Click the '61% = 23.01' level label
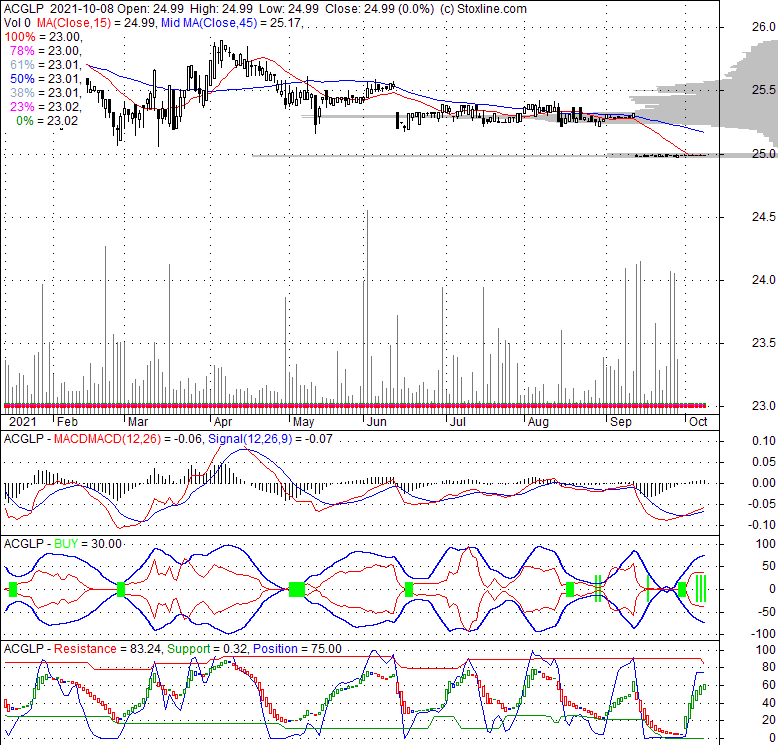Viewport: 780px width, 745px height. [x=45, y=65]
